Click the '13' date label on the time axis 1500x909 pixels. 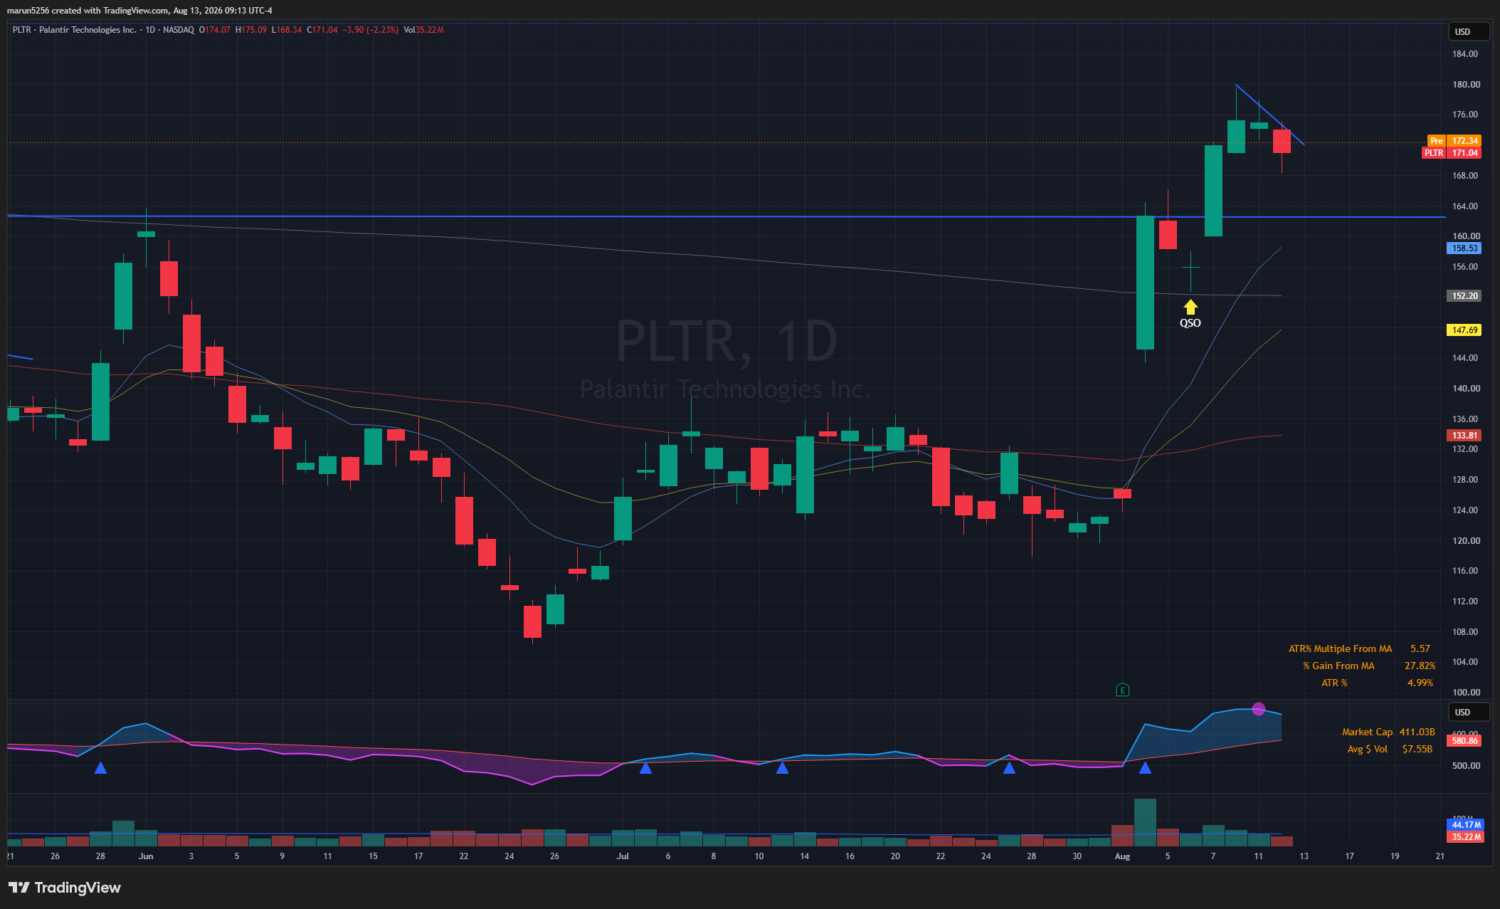tap(1304, 856)
